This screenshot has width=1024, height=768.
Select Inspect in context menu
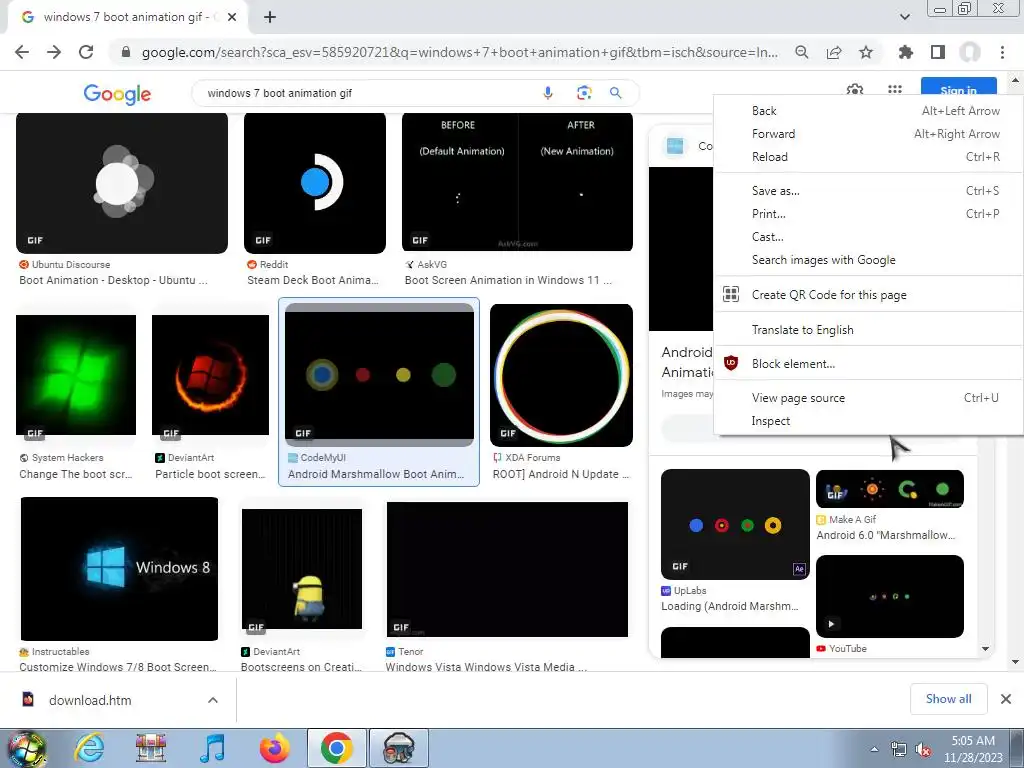[x=869, y=421]
